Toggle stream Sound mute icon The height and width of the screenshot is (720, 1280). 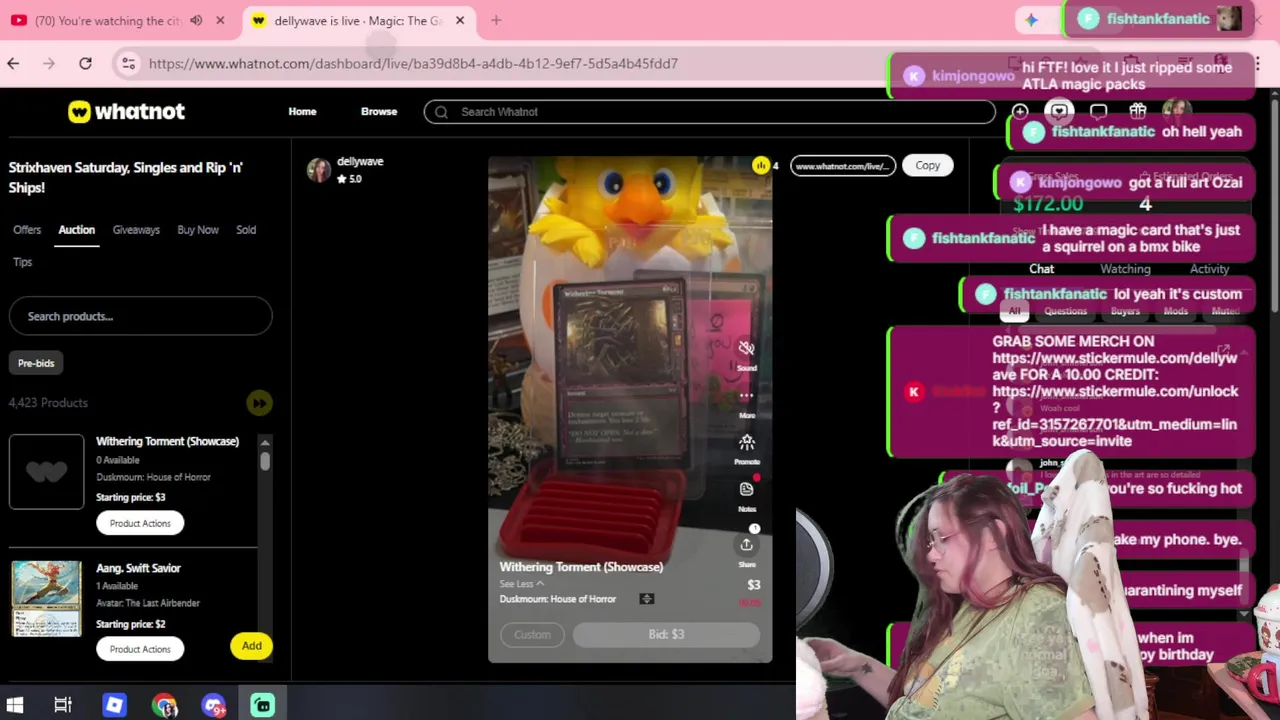(x=746, y=348)
